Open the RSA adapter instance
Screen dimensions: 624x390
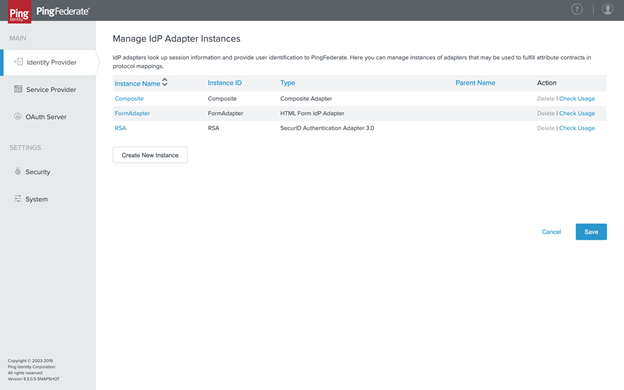click(x=120, y=128)
